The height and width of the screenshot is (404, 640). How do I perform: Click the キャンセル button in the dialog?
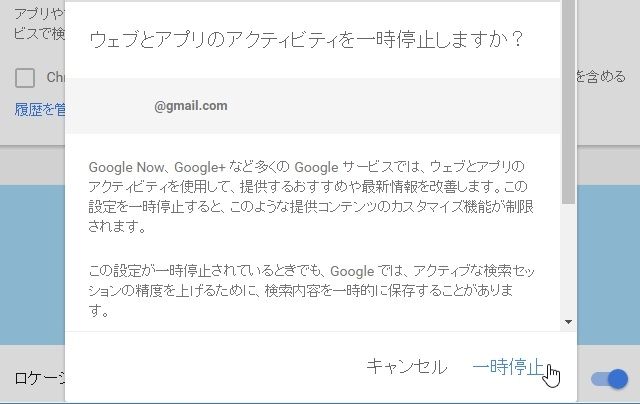click(x=407, y=366)
